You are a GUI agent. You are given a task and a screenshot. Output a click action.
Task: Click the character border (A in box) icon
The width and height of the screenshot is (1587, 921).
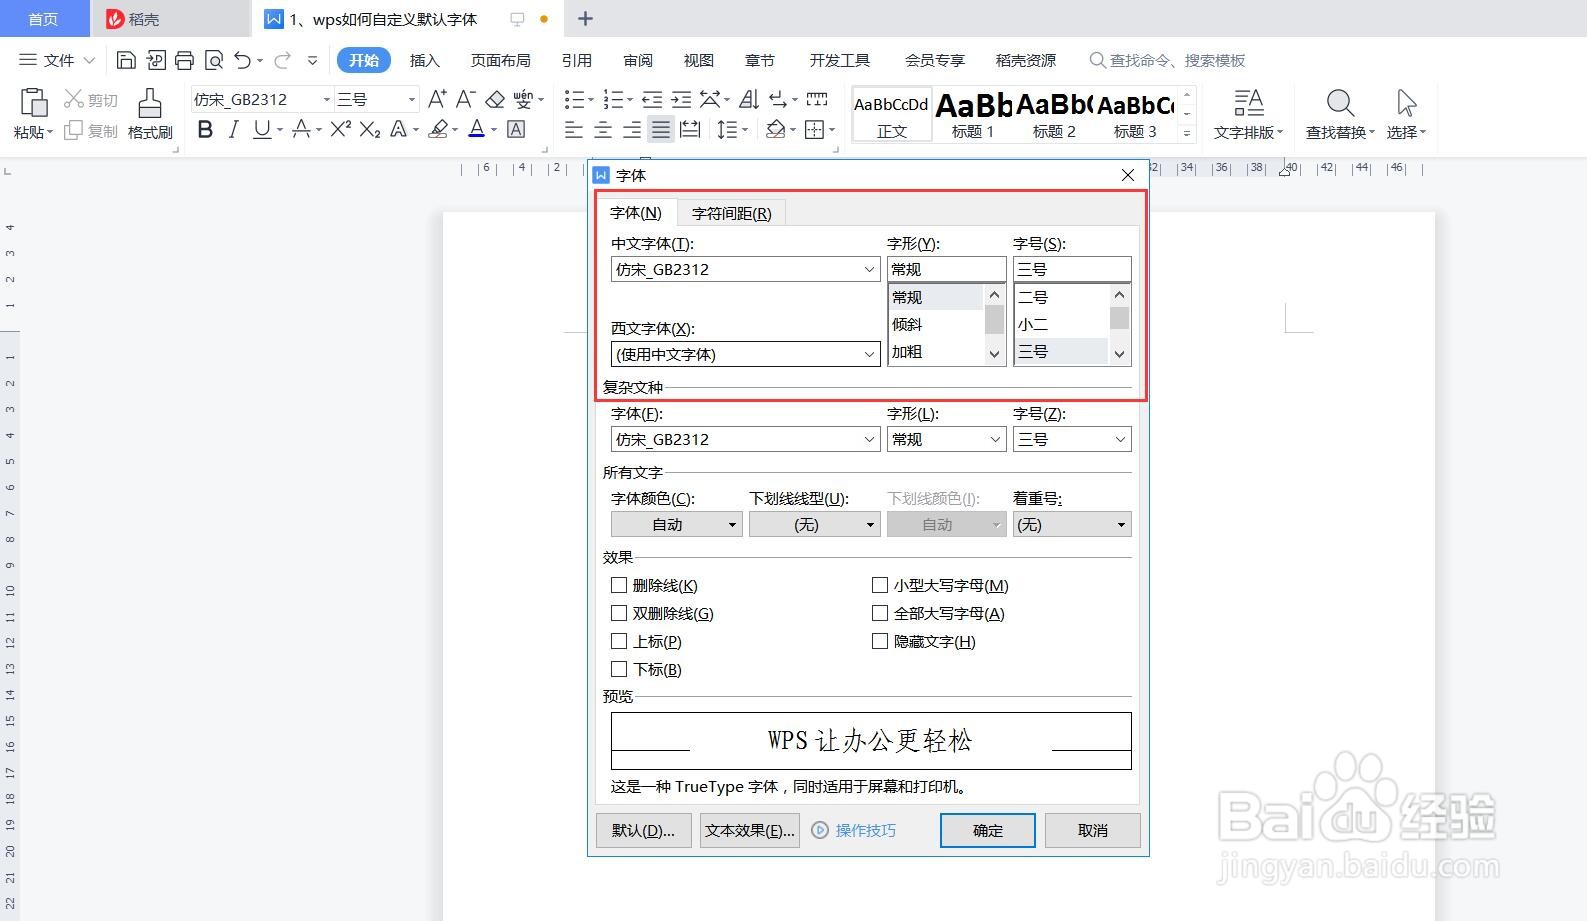tap(516, 129)
